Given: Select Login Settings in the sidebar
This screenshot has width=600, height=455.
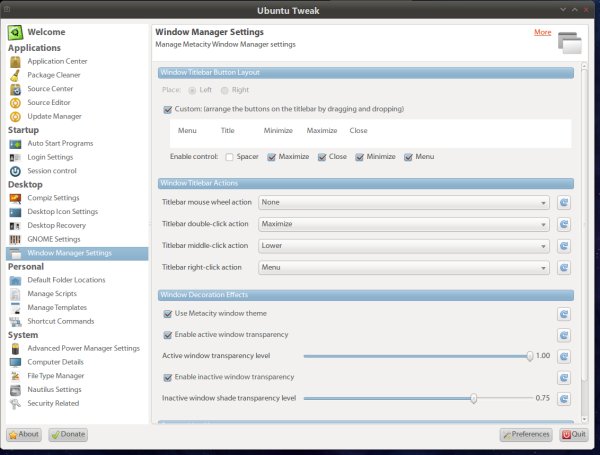Looking at the screenshot, I should [50, 157].
